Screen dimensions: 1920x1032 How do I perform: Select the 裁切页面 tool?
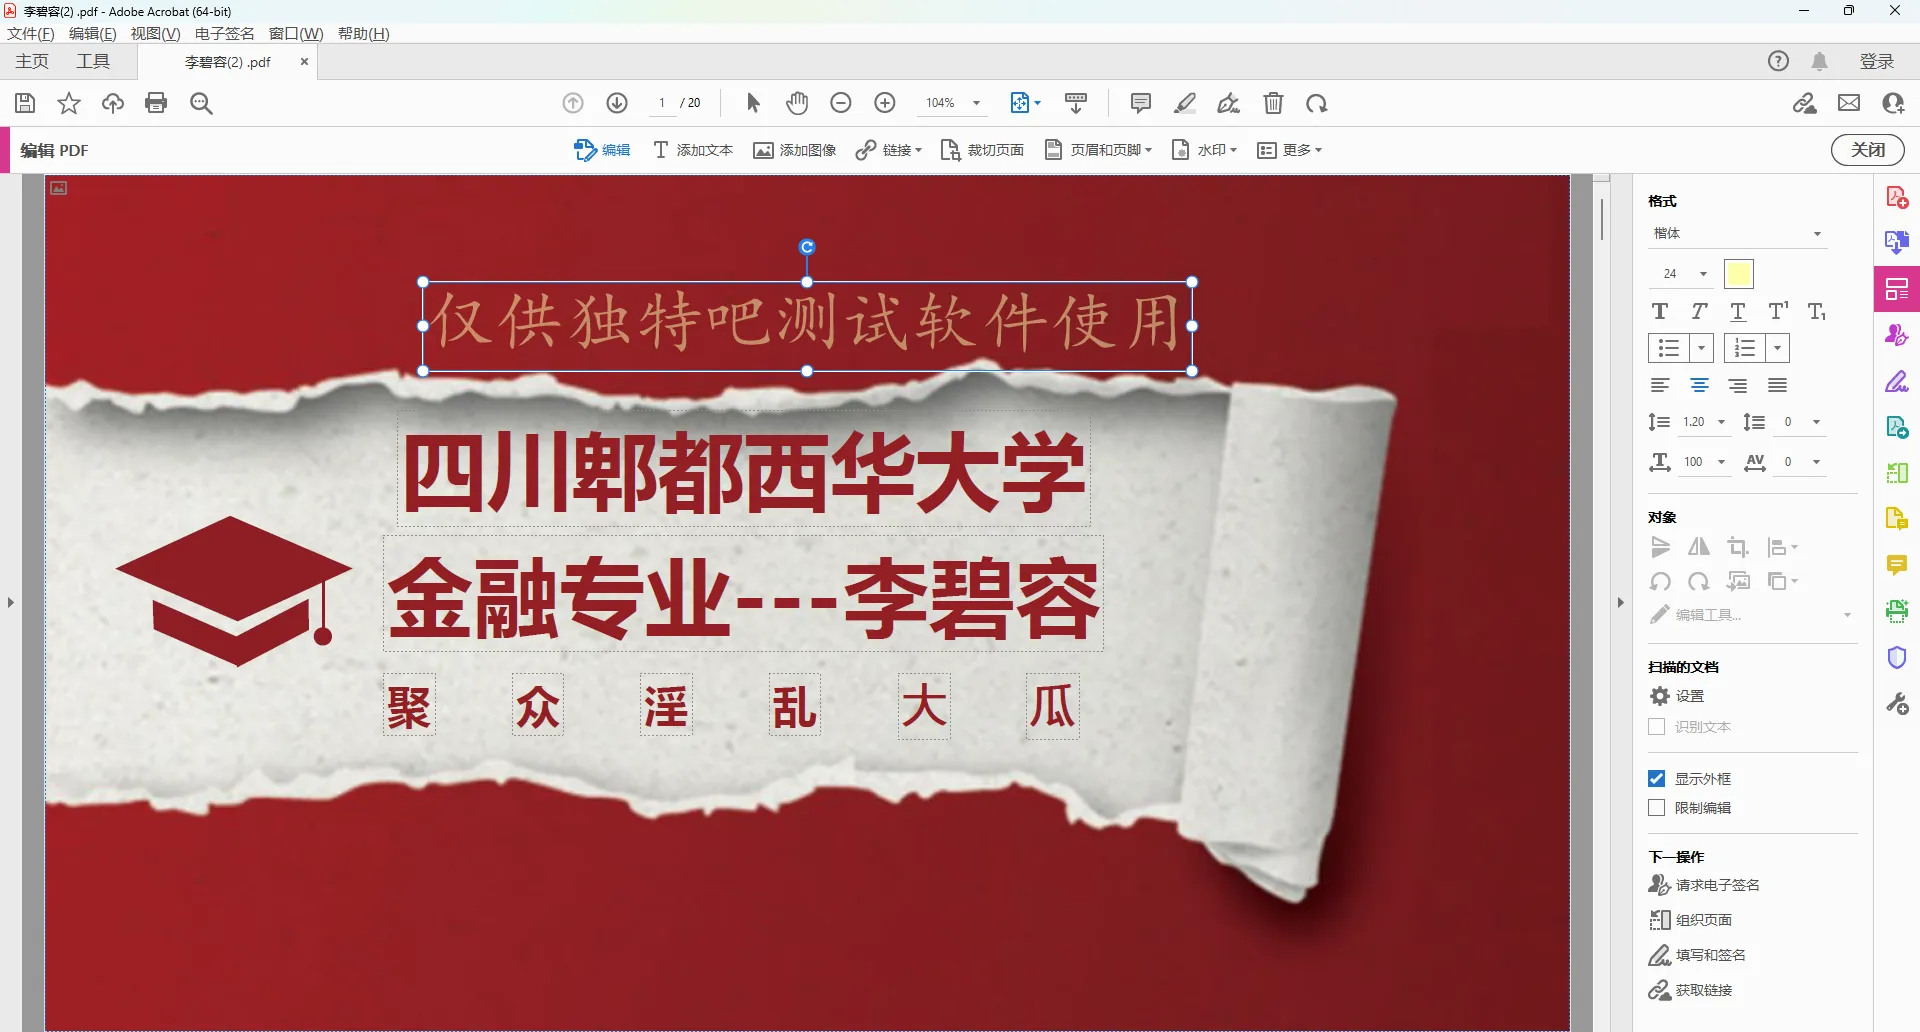pyautogui.click(x=982, y=150)
